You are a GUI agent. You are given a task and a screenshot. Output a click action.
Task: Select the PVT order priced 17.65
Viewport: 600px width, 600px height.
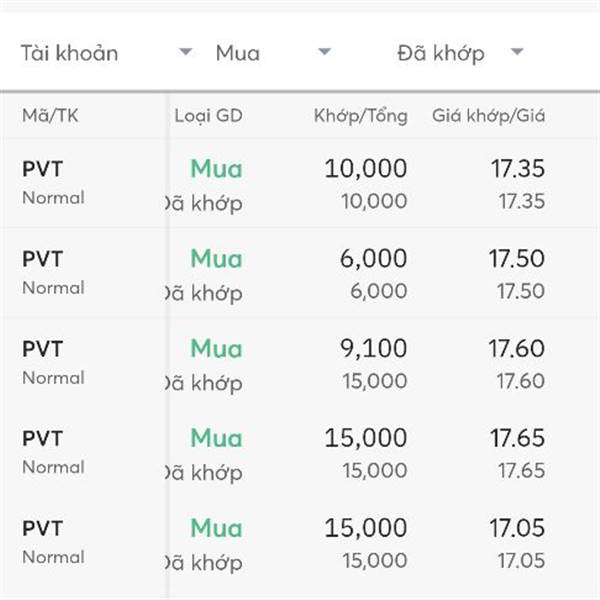tap(42, 438)
